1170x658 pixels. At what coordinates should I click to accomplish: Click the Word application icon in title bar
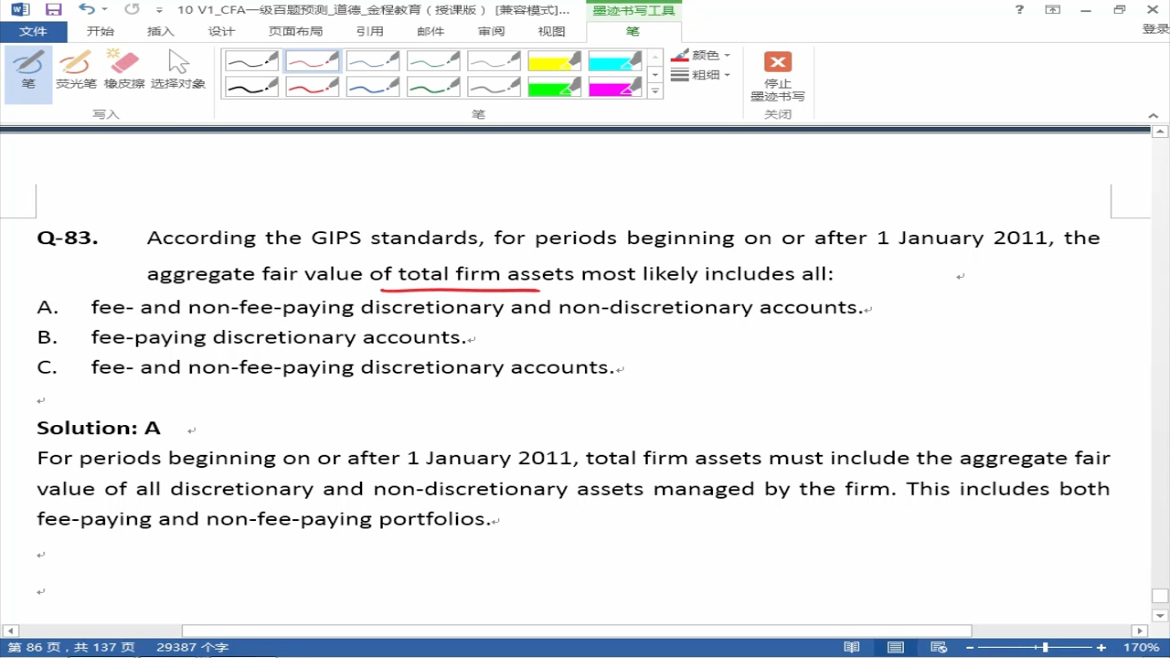pyautogui.click(x=19, y=10)
